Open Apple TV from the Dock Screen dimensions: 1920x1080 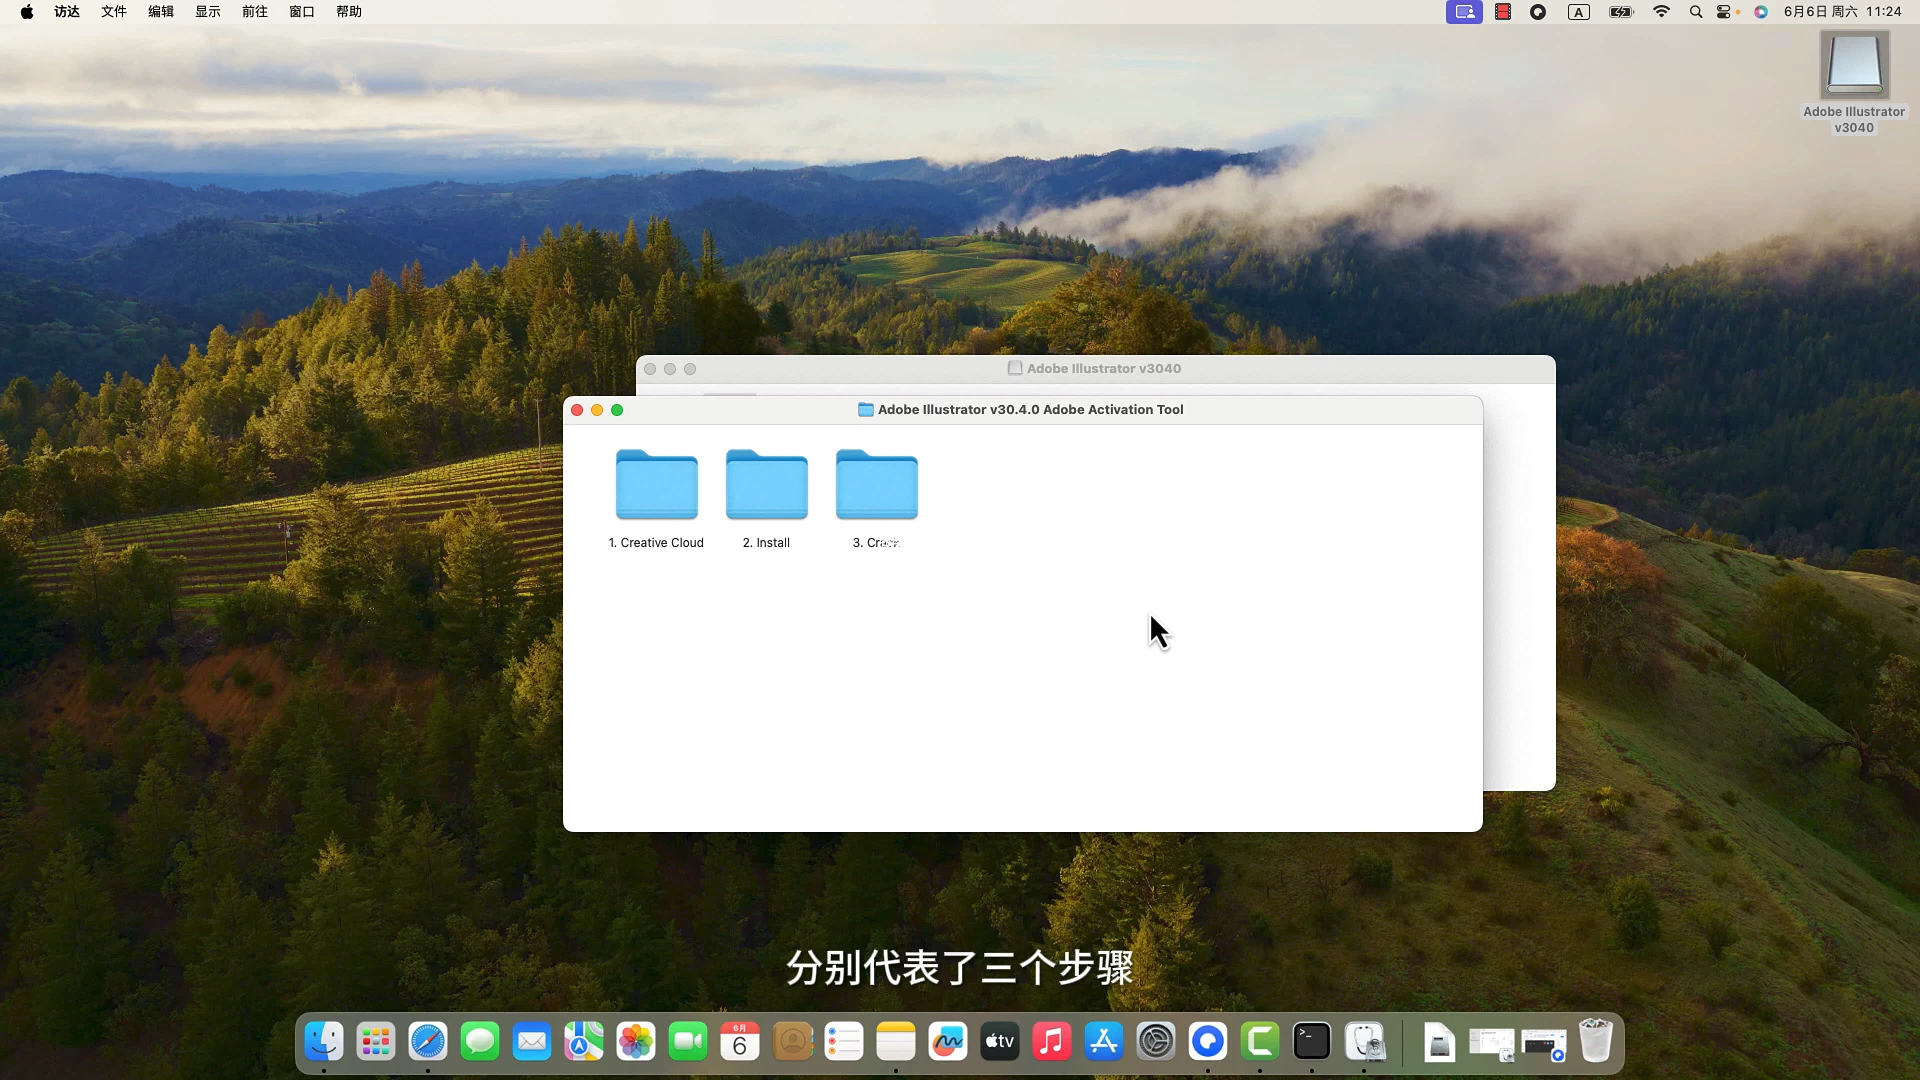point(1000,1042)
